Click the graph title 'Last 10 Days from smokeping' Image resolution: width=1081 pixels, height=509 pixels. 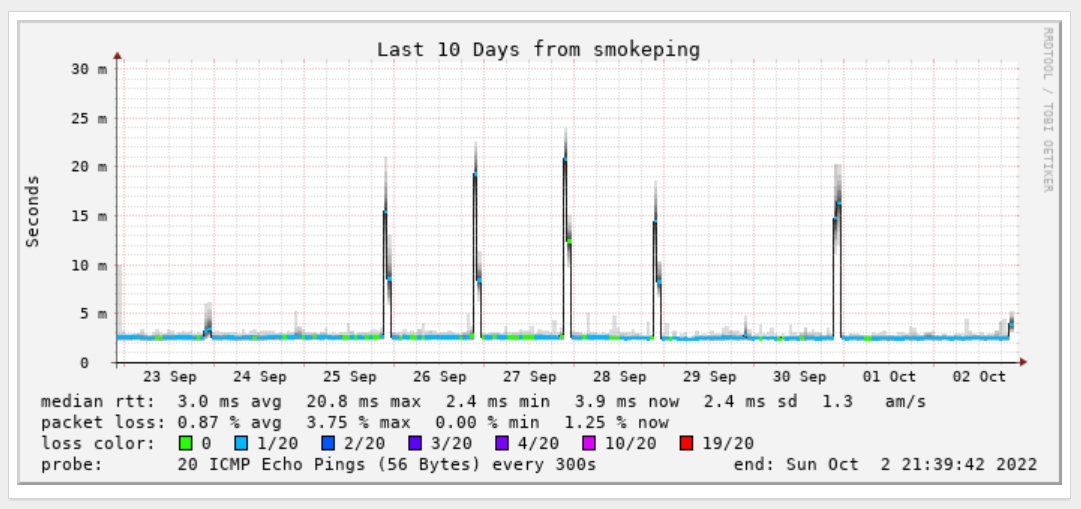tap(538, 50)
